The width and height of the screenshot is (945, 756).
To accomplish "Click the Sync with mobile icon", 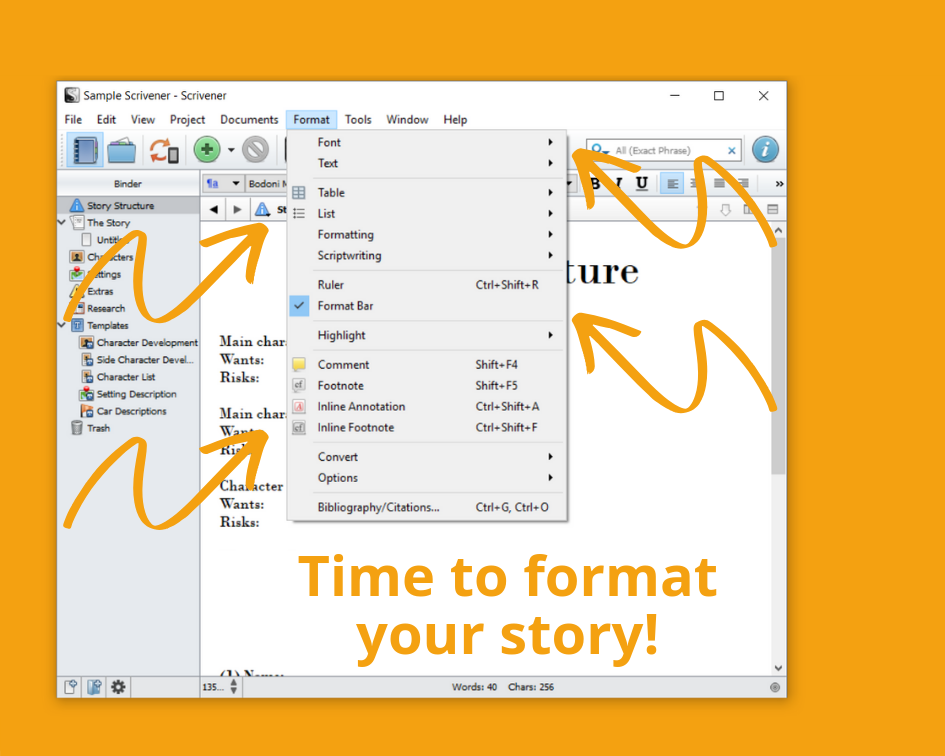I will point(164,150).
